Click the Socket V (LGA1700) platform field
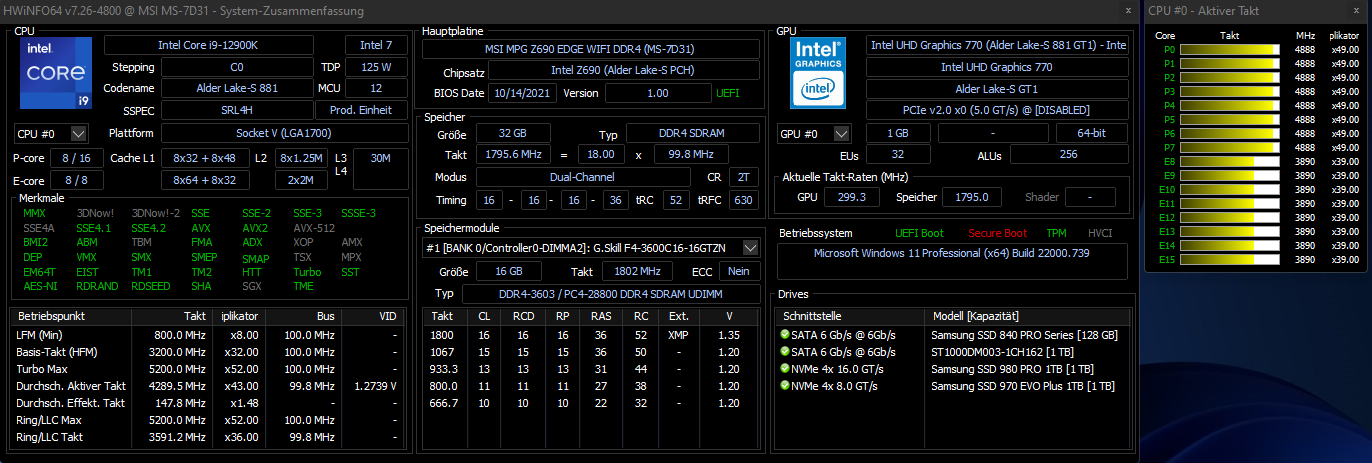Screen dimensions: 1372x463 (x=284, y=133)
